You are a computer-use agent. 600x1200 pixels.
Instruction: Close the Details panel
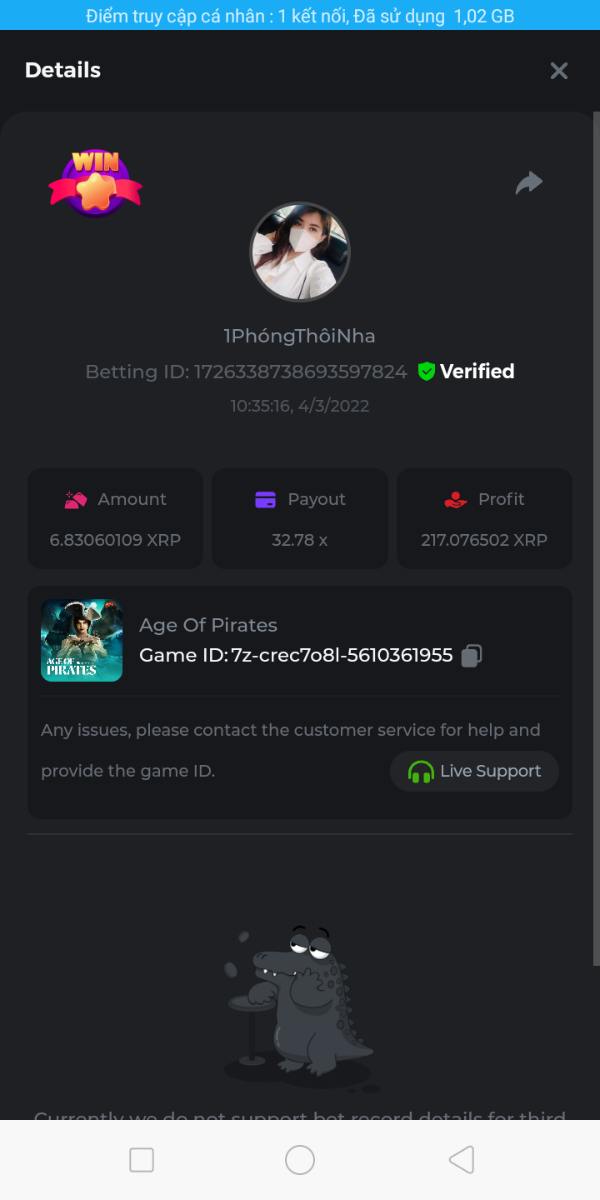(x=559, y=70)
